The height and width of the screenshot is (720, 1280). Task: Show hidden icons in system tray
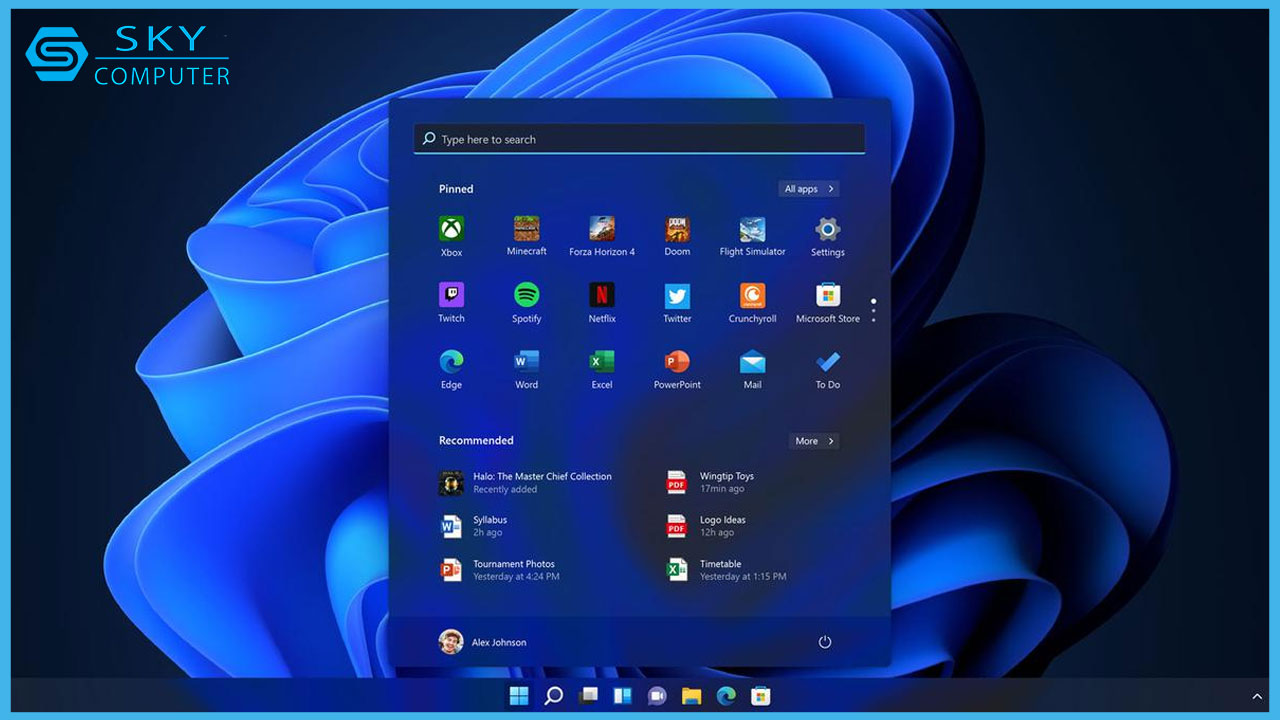(x=1257, y=696)
